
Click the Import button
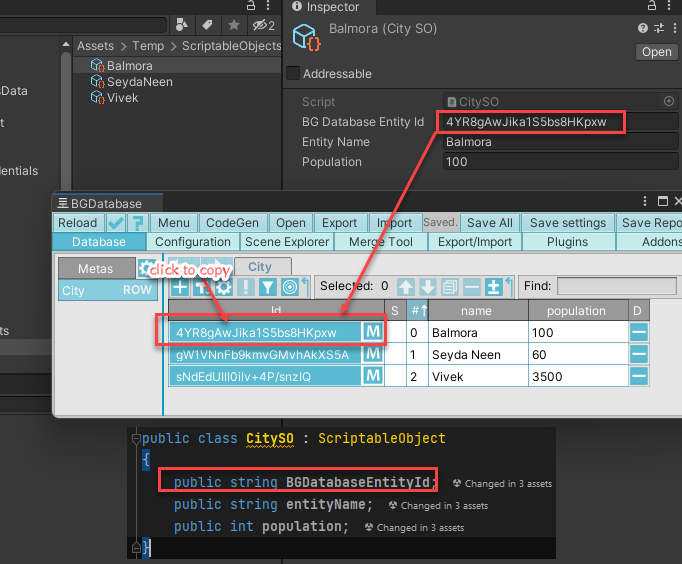coord(394,223)
